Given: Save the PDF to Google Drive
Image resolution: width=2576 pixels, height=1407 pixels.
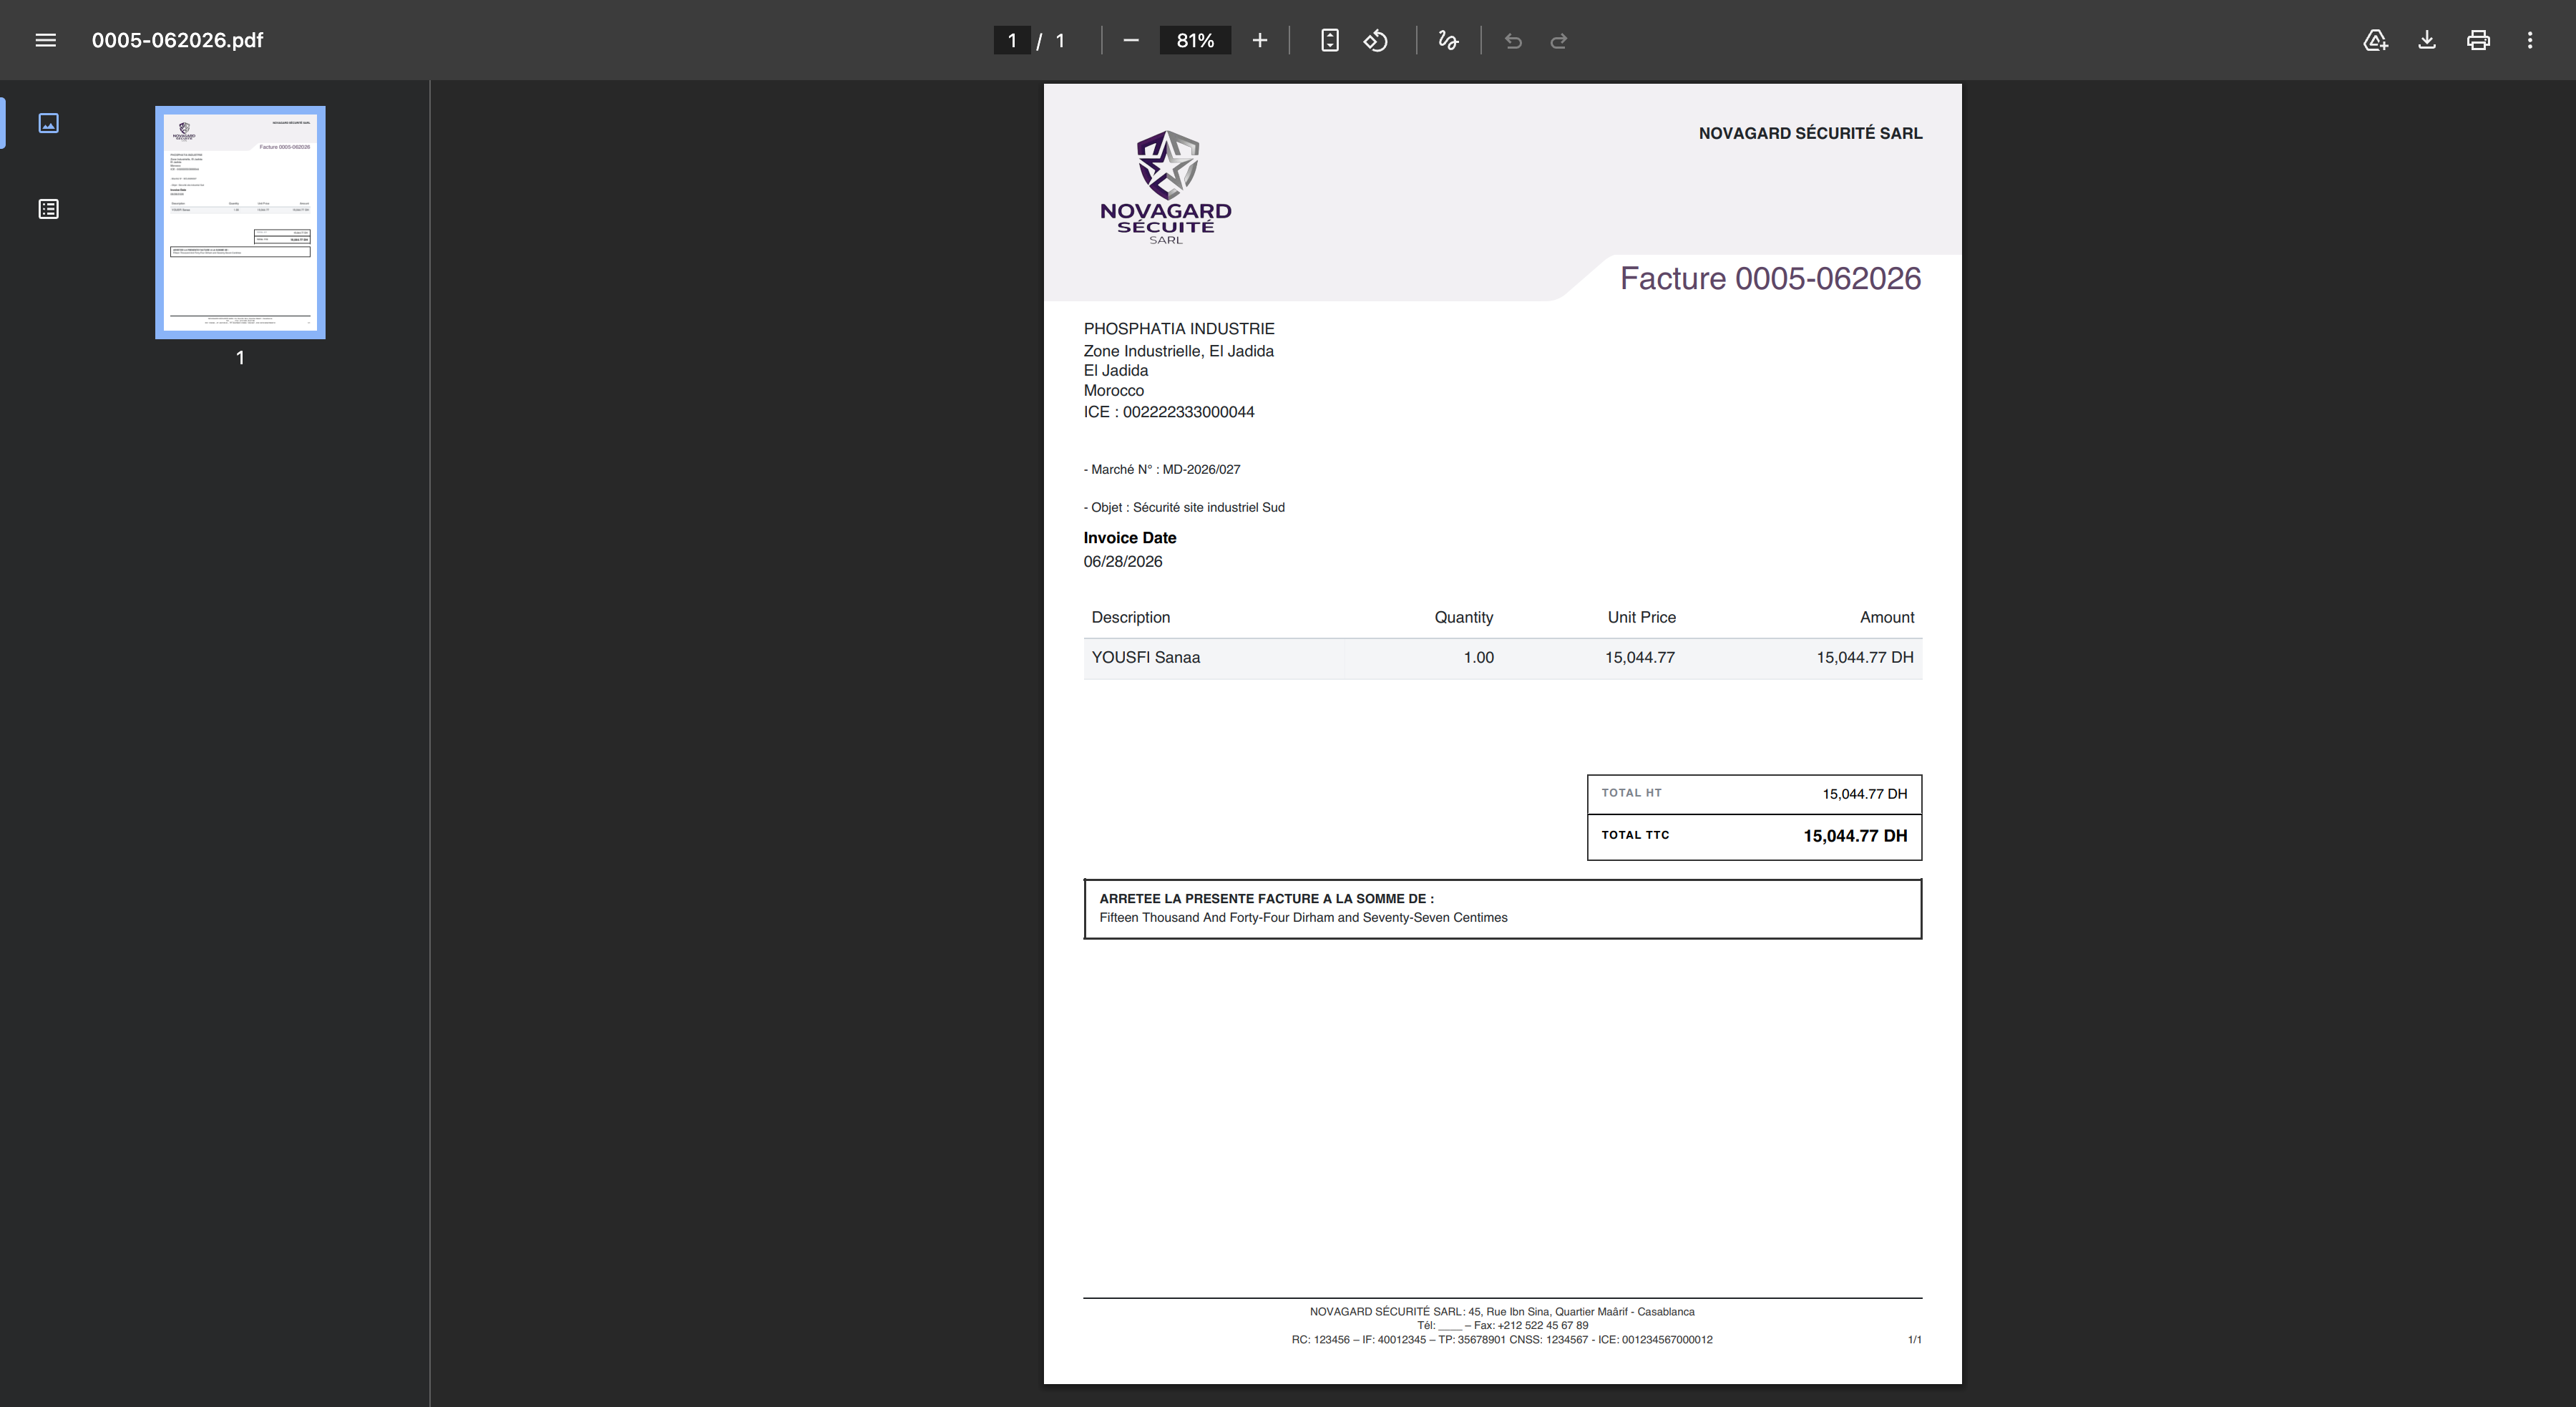Looking at the screenshot, I should tap(2375, 40).
